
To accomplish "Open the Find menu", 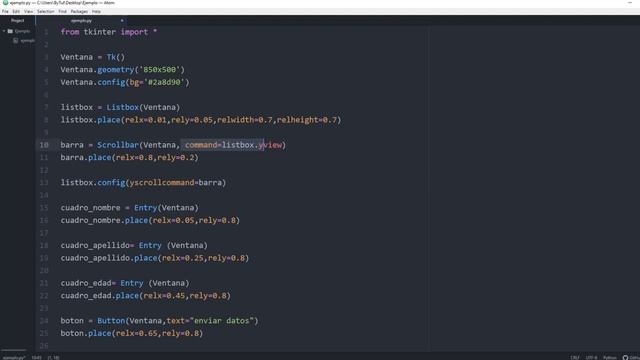I will pos(62,11).
